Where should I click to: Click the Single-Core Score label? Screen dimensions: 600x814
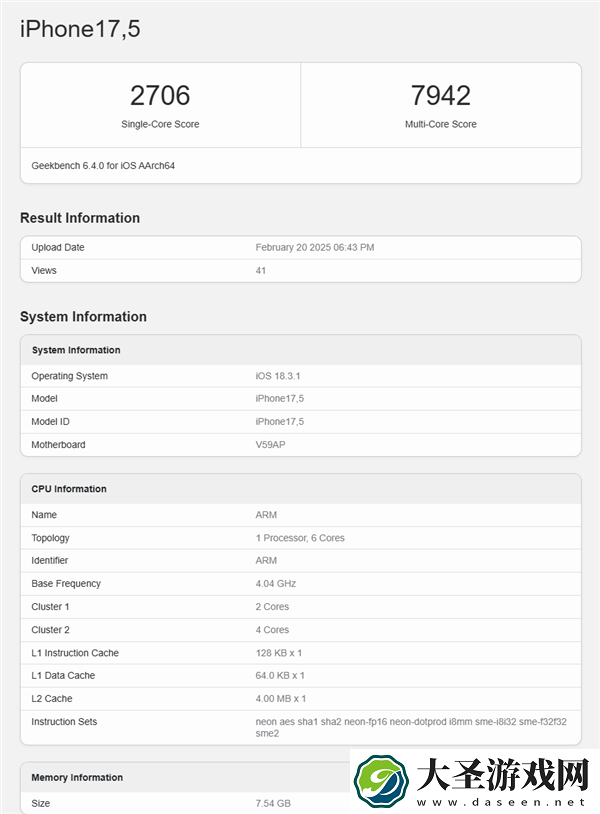(x=160, y=124)
